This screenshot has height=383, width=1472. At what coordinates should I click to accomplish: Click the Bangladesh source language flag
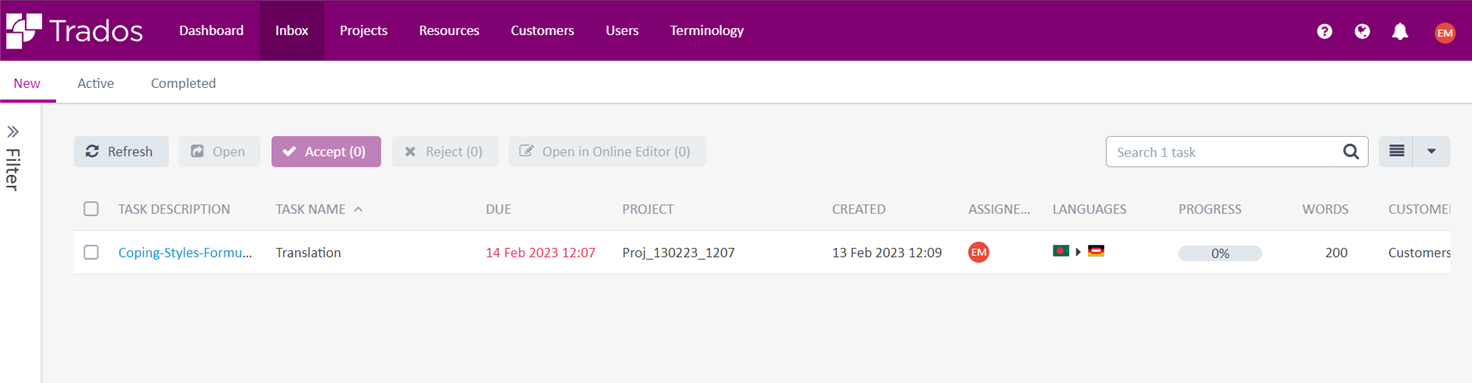(1061, 252)
